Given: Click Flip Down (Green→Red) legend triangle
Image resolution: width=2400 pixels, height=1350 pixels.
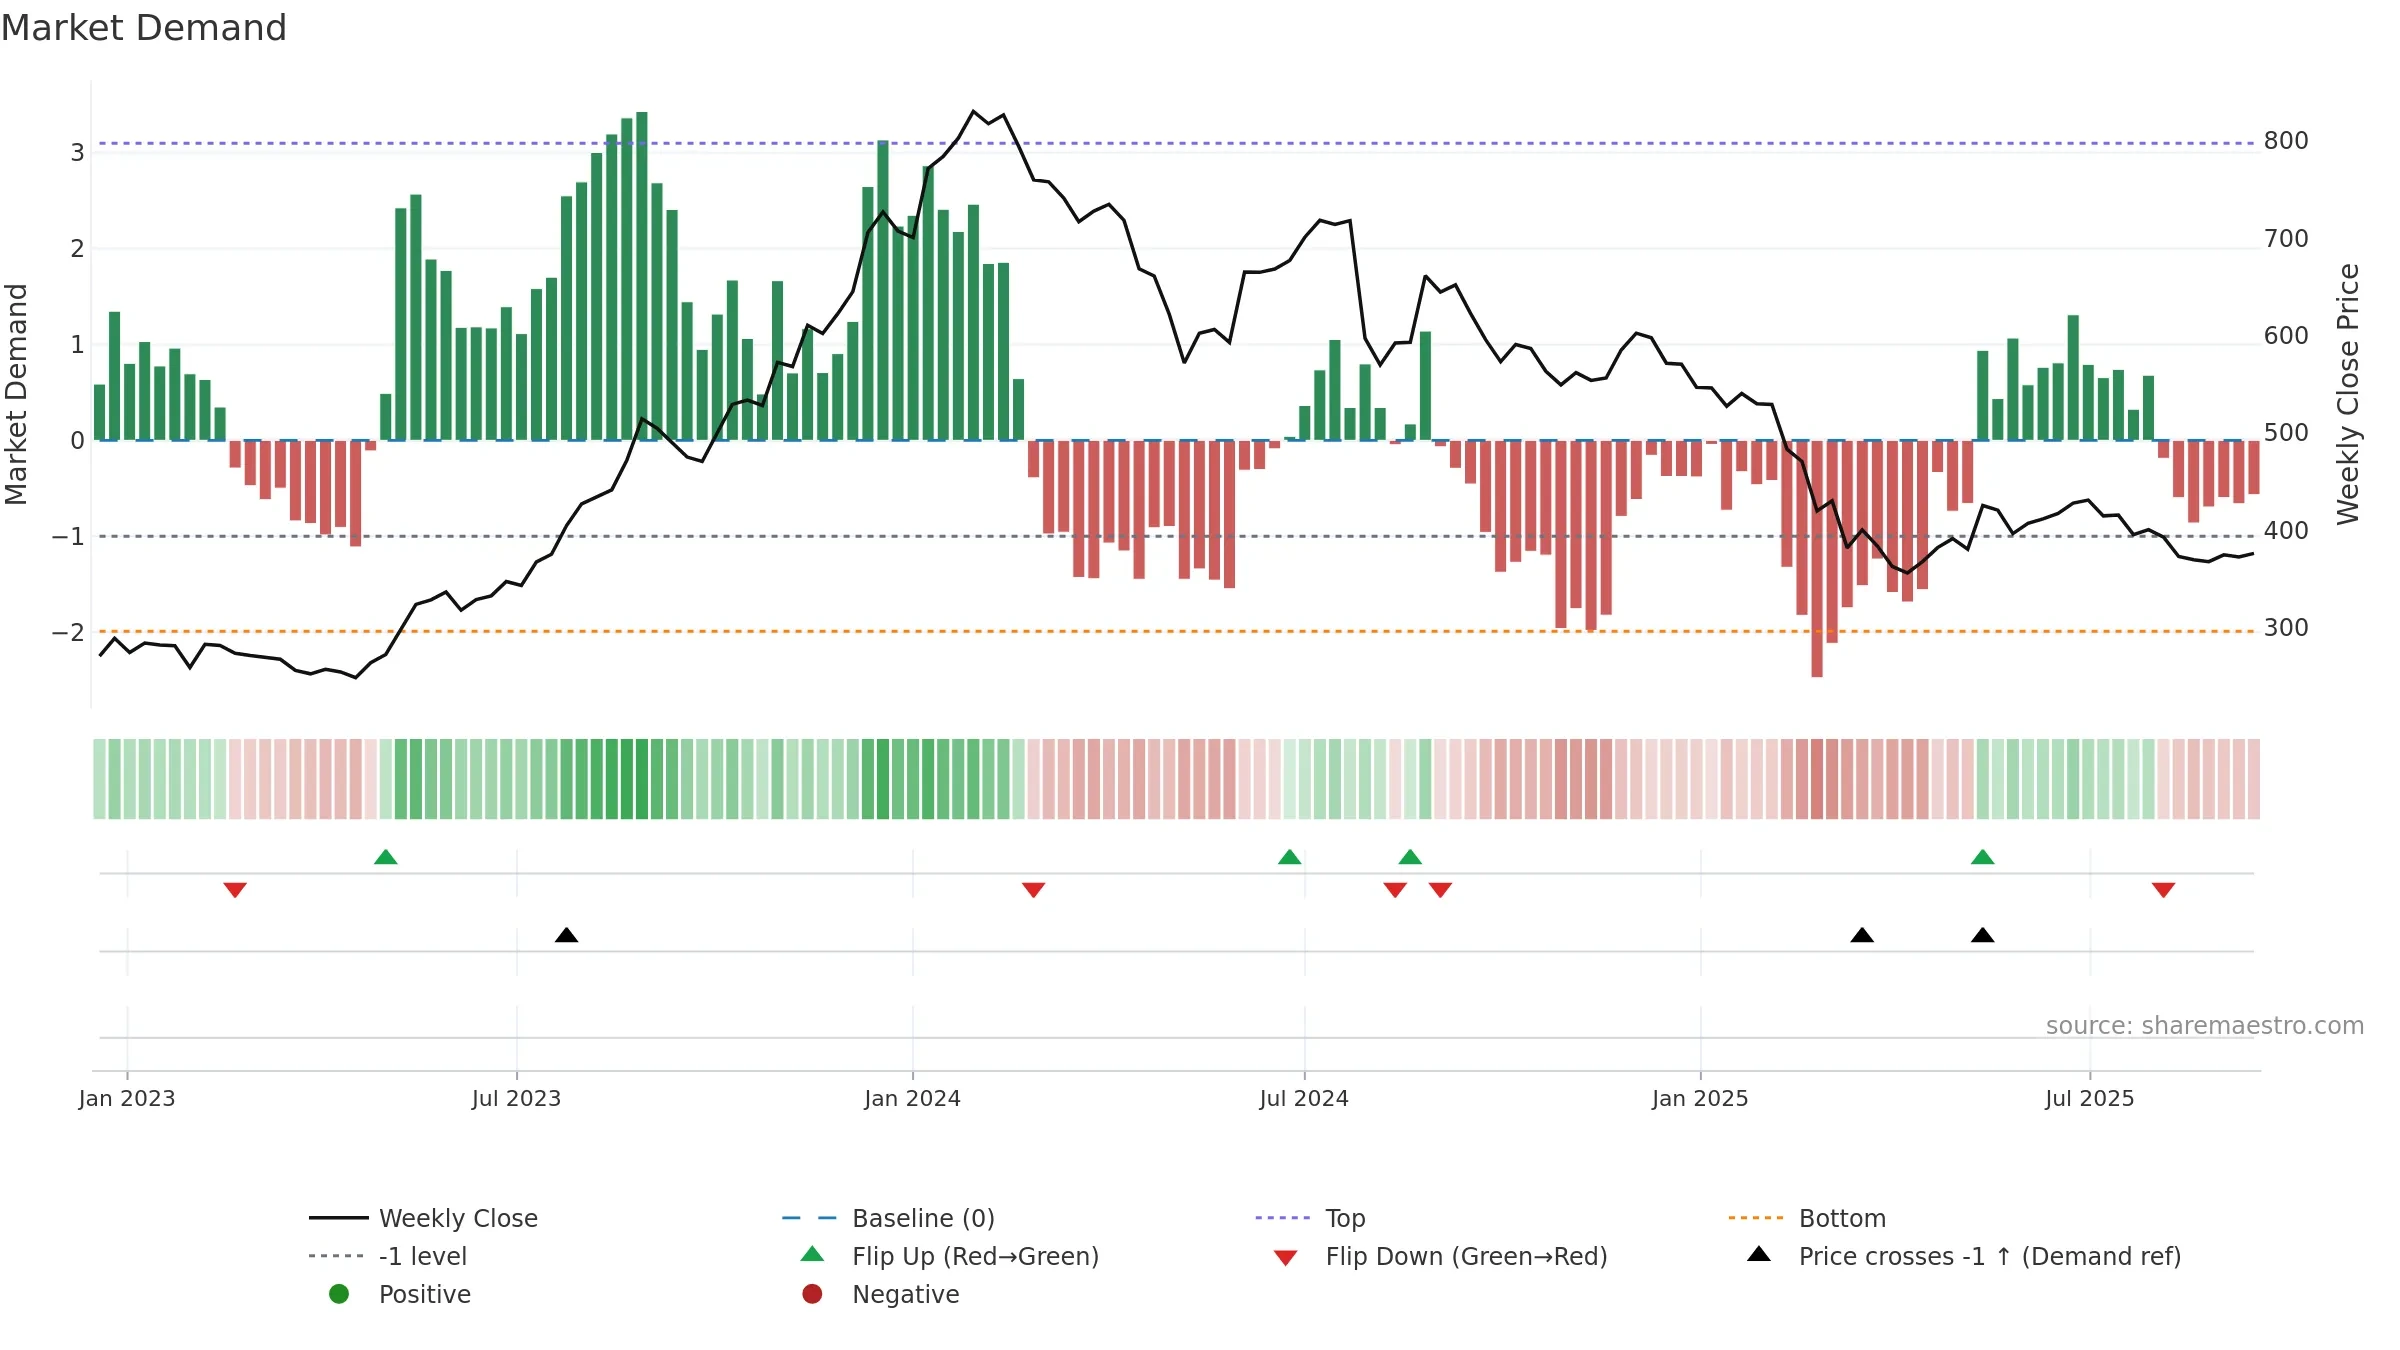Looking at the screenshot, I should [1286, 1258].
